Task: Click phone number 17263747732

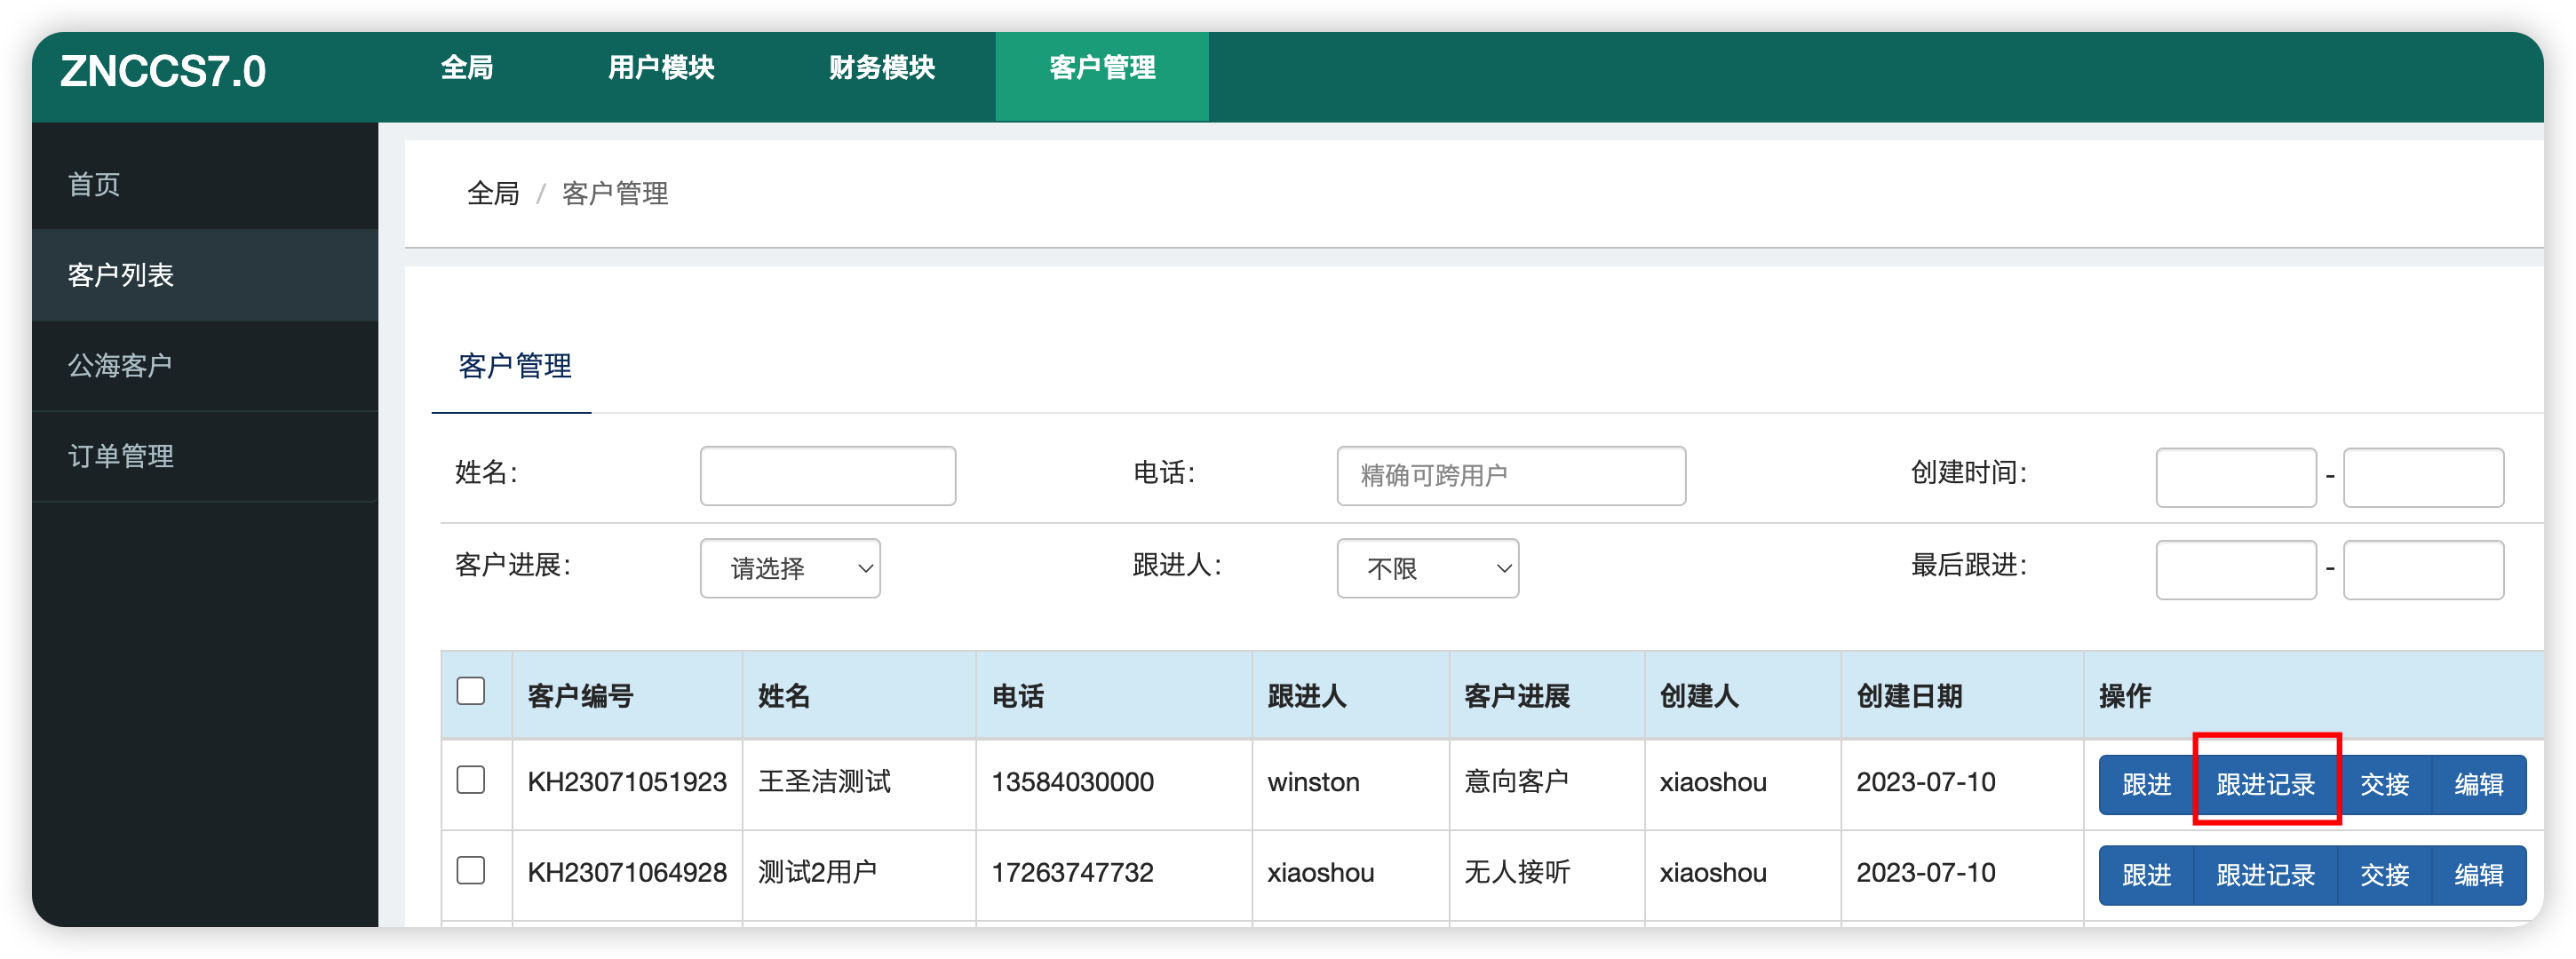Action: tap(1072, 873)
